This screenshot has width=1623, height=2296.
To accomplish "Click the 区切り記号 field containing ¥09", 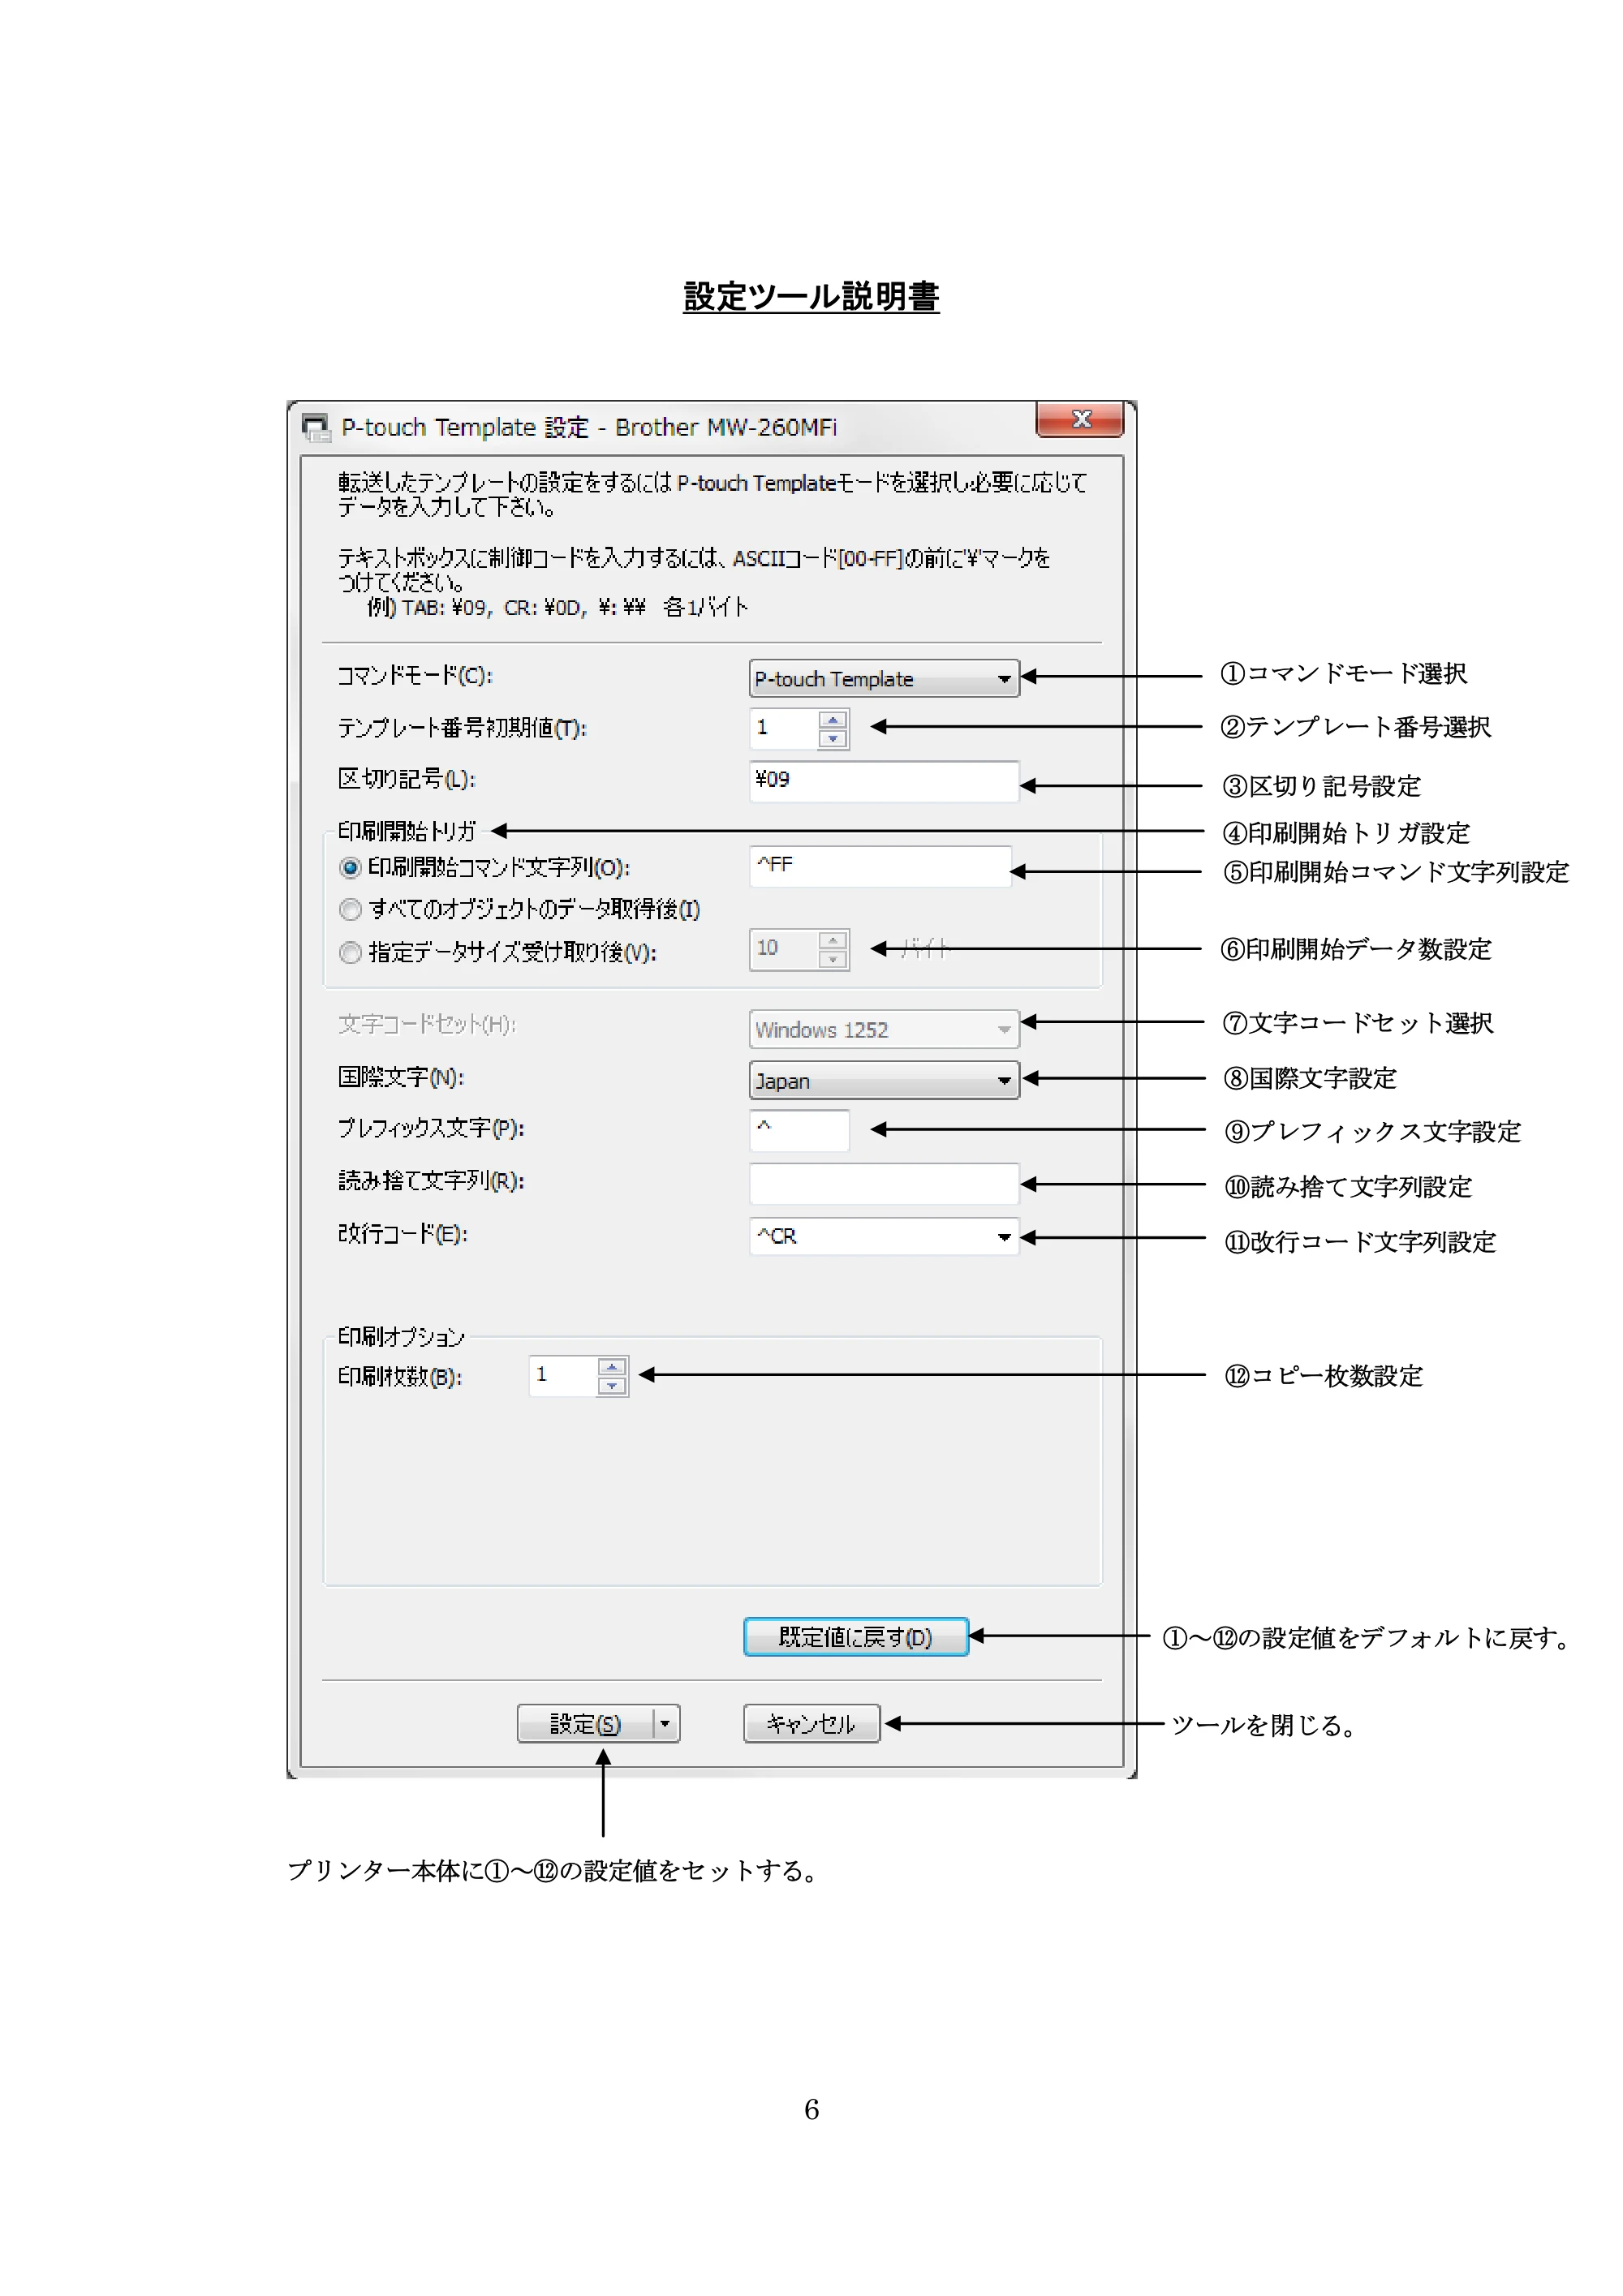I will coord(884,781).
